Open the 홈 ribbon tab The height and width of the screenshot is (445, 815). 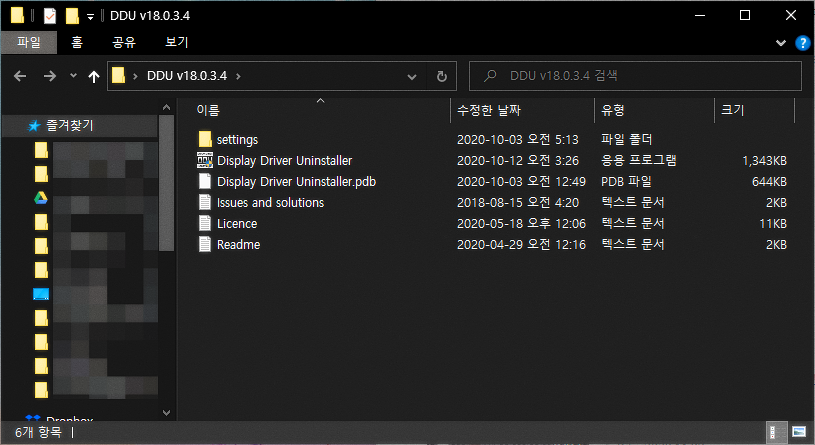[x=77, y=43]
